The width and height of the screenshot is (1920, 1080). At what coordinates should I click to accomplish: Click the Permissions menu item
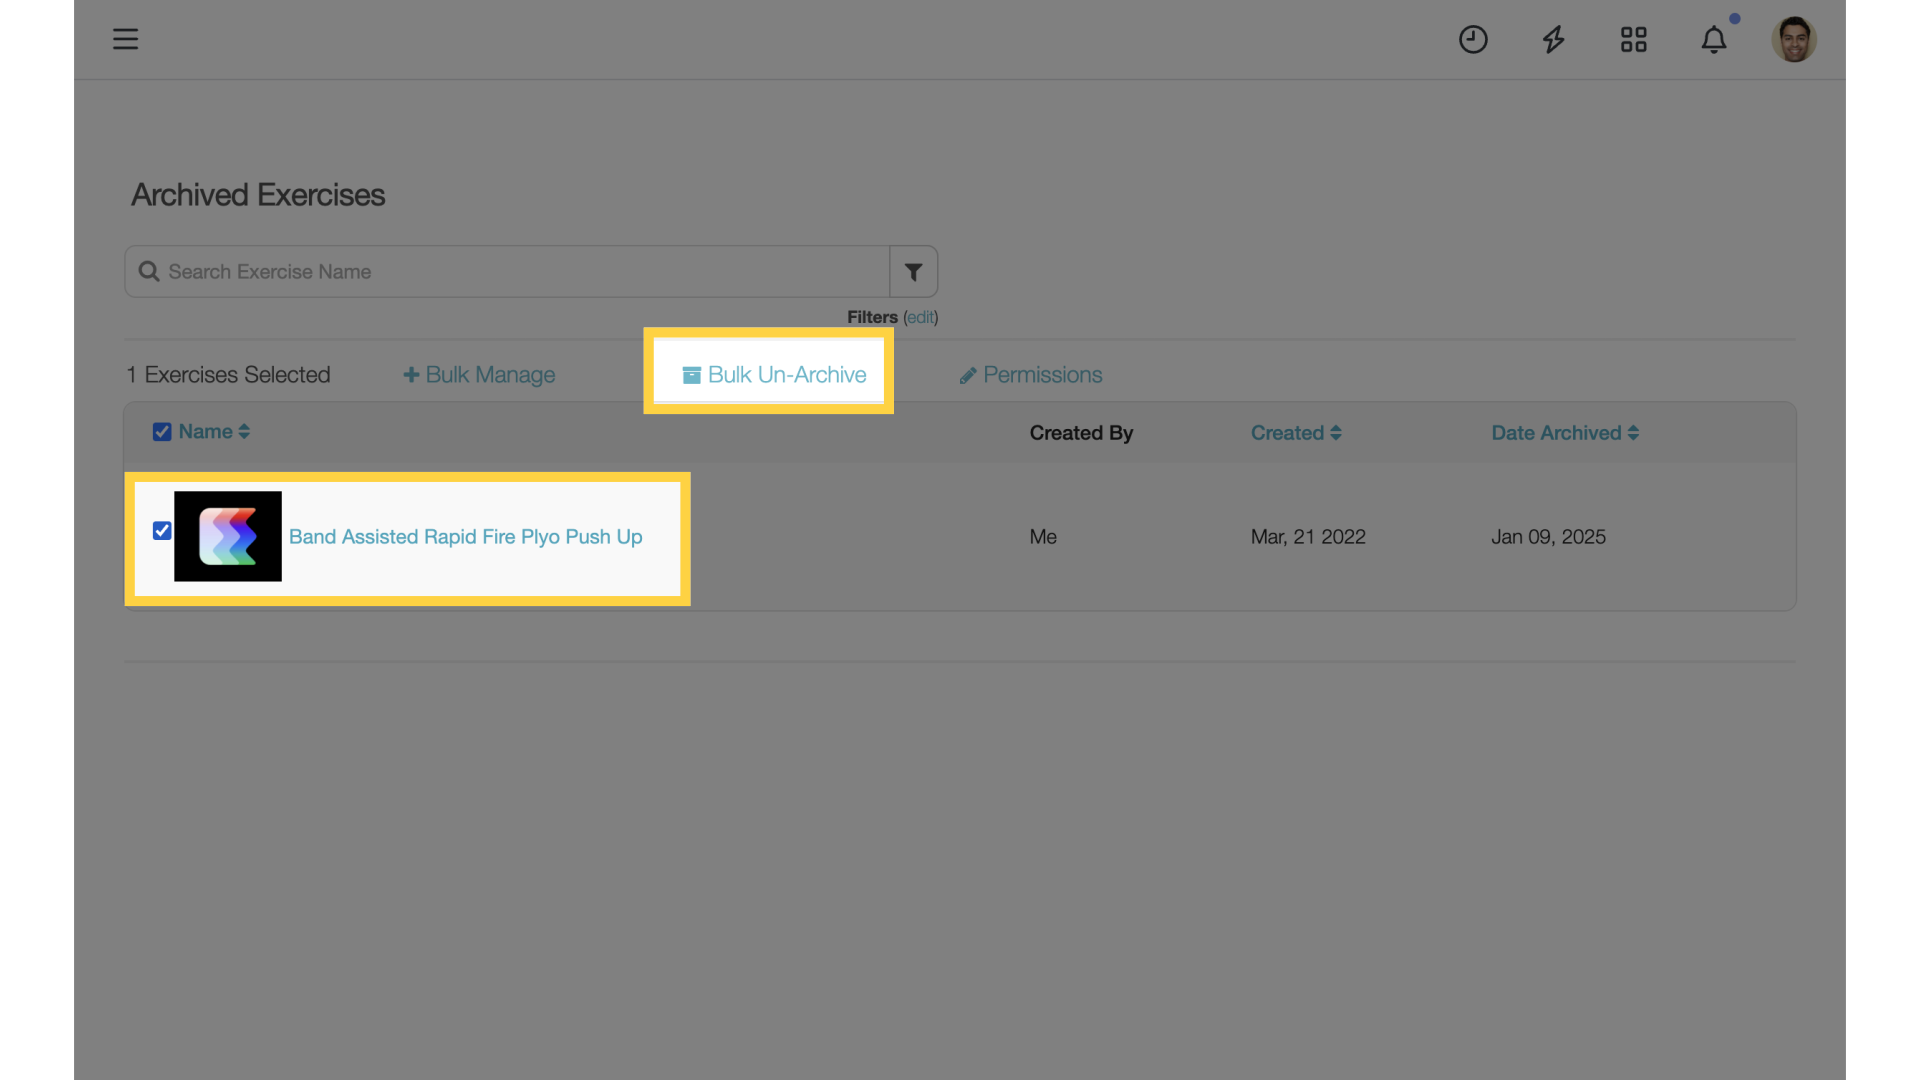pos(1031,375)
